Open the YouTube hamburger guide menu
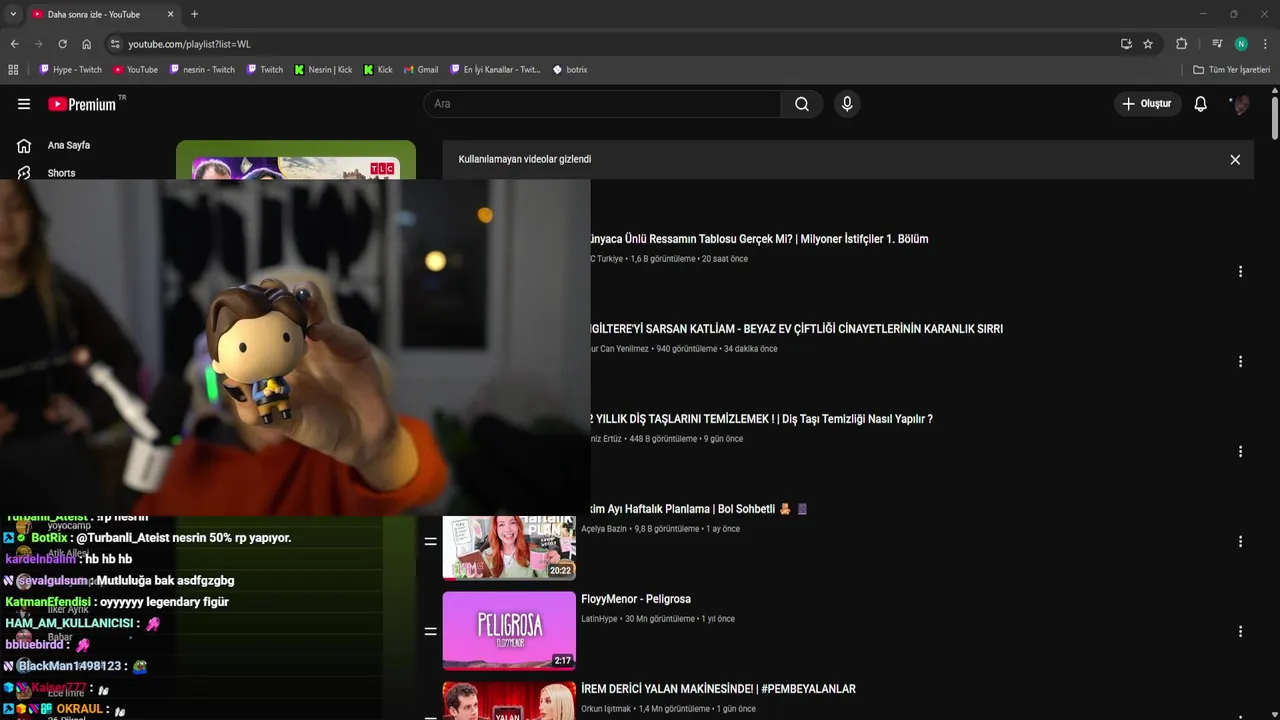 pos(24,104)
